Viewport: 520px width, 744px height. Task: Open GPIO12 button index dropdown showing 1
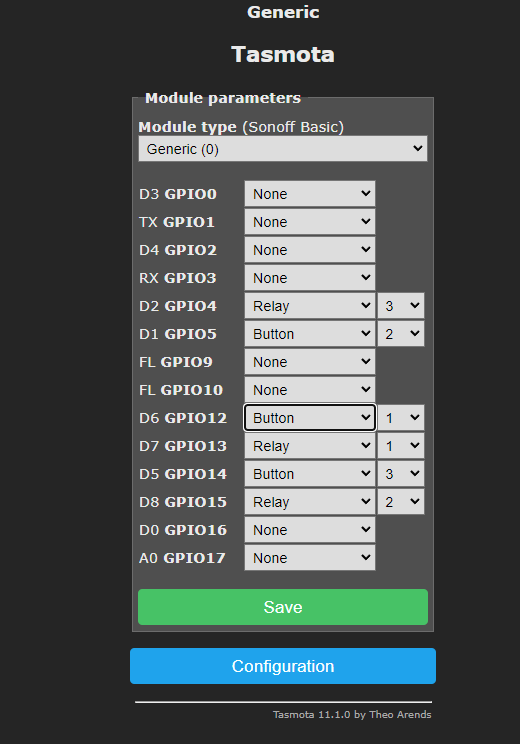pyautogui.click(x=401, y=418)
